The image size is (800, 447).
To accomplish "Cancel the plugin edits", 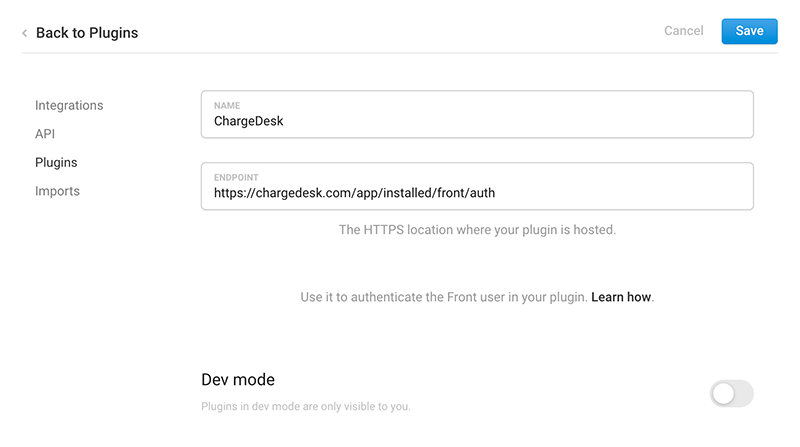I will click(683, 31).
